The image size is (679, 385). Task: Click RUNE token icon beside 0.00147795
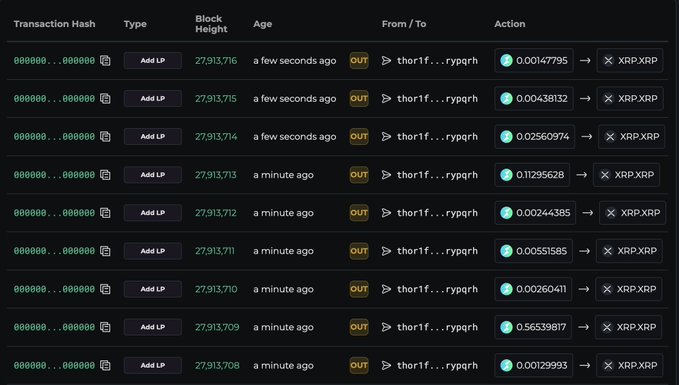coord(506,61)
